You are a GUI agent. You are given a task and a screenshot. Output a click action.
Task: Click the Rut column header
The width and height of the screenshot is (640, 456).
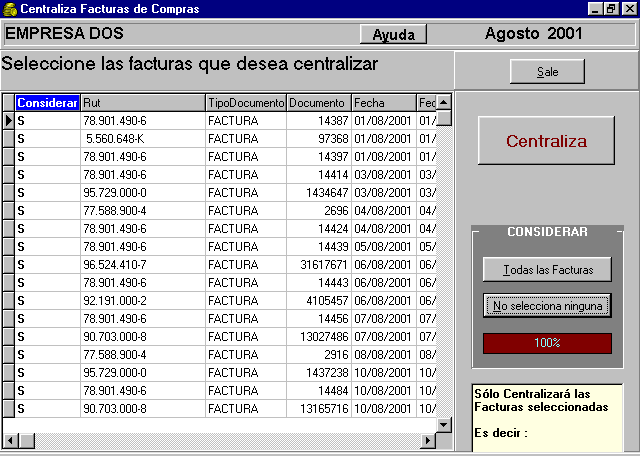143,103
